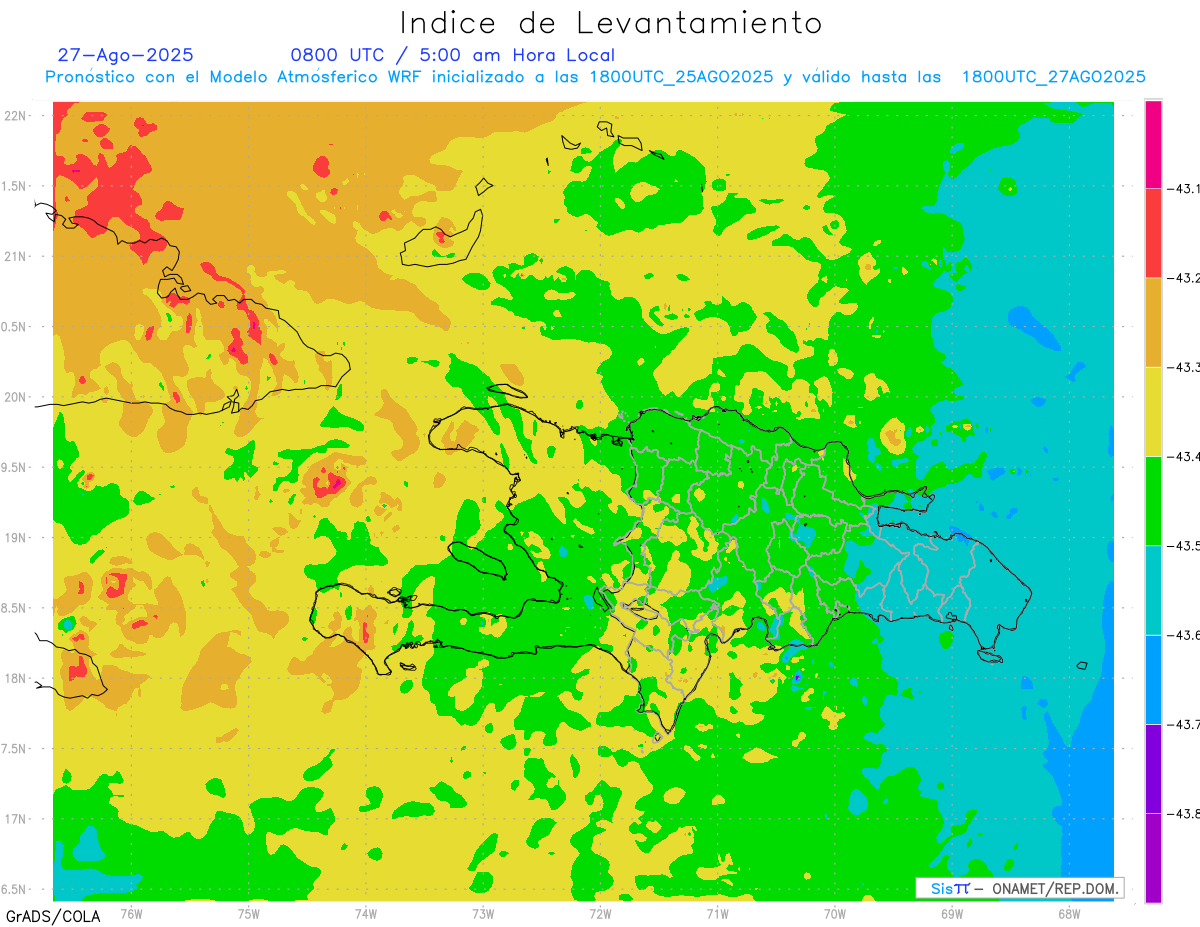Click the "20N" latitude label

coord(16,397)
